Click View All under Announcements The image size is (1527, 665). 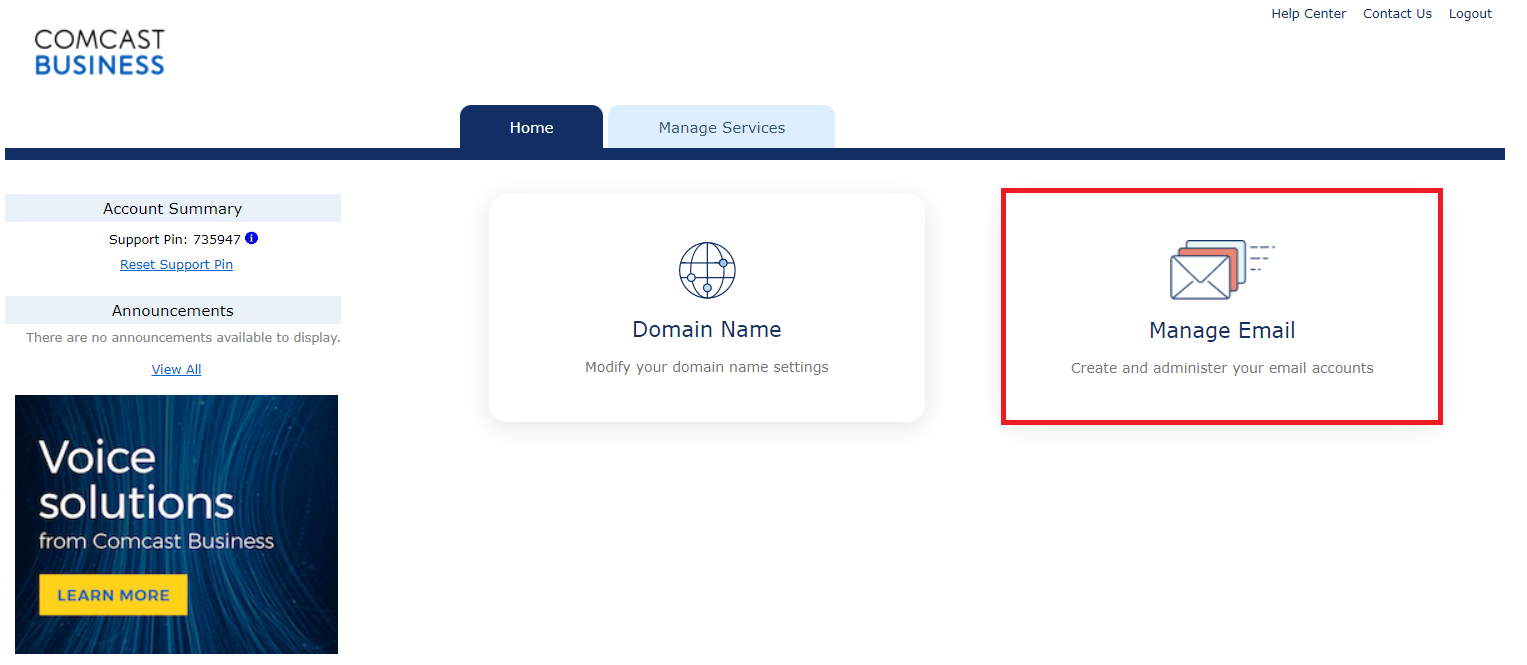click(176, 369)
